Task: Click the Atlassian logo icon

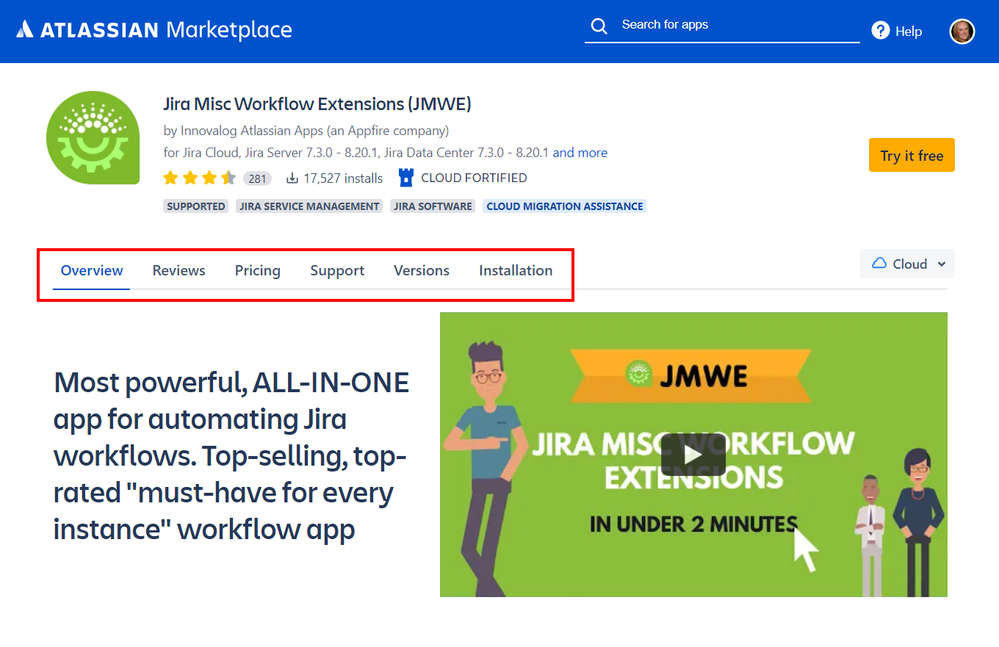Action: [x=24, y=29]
